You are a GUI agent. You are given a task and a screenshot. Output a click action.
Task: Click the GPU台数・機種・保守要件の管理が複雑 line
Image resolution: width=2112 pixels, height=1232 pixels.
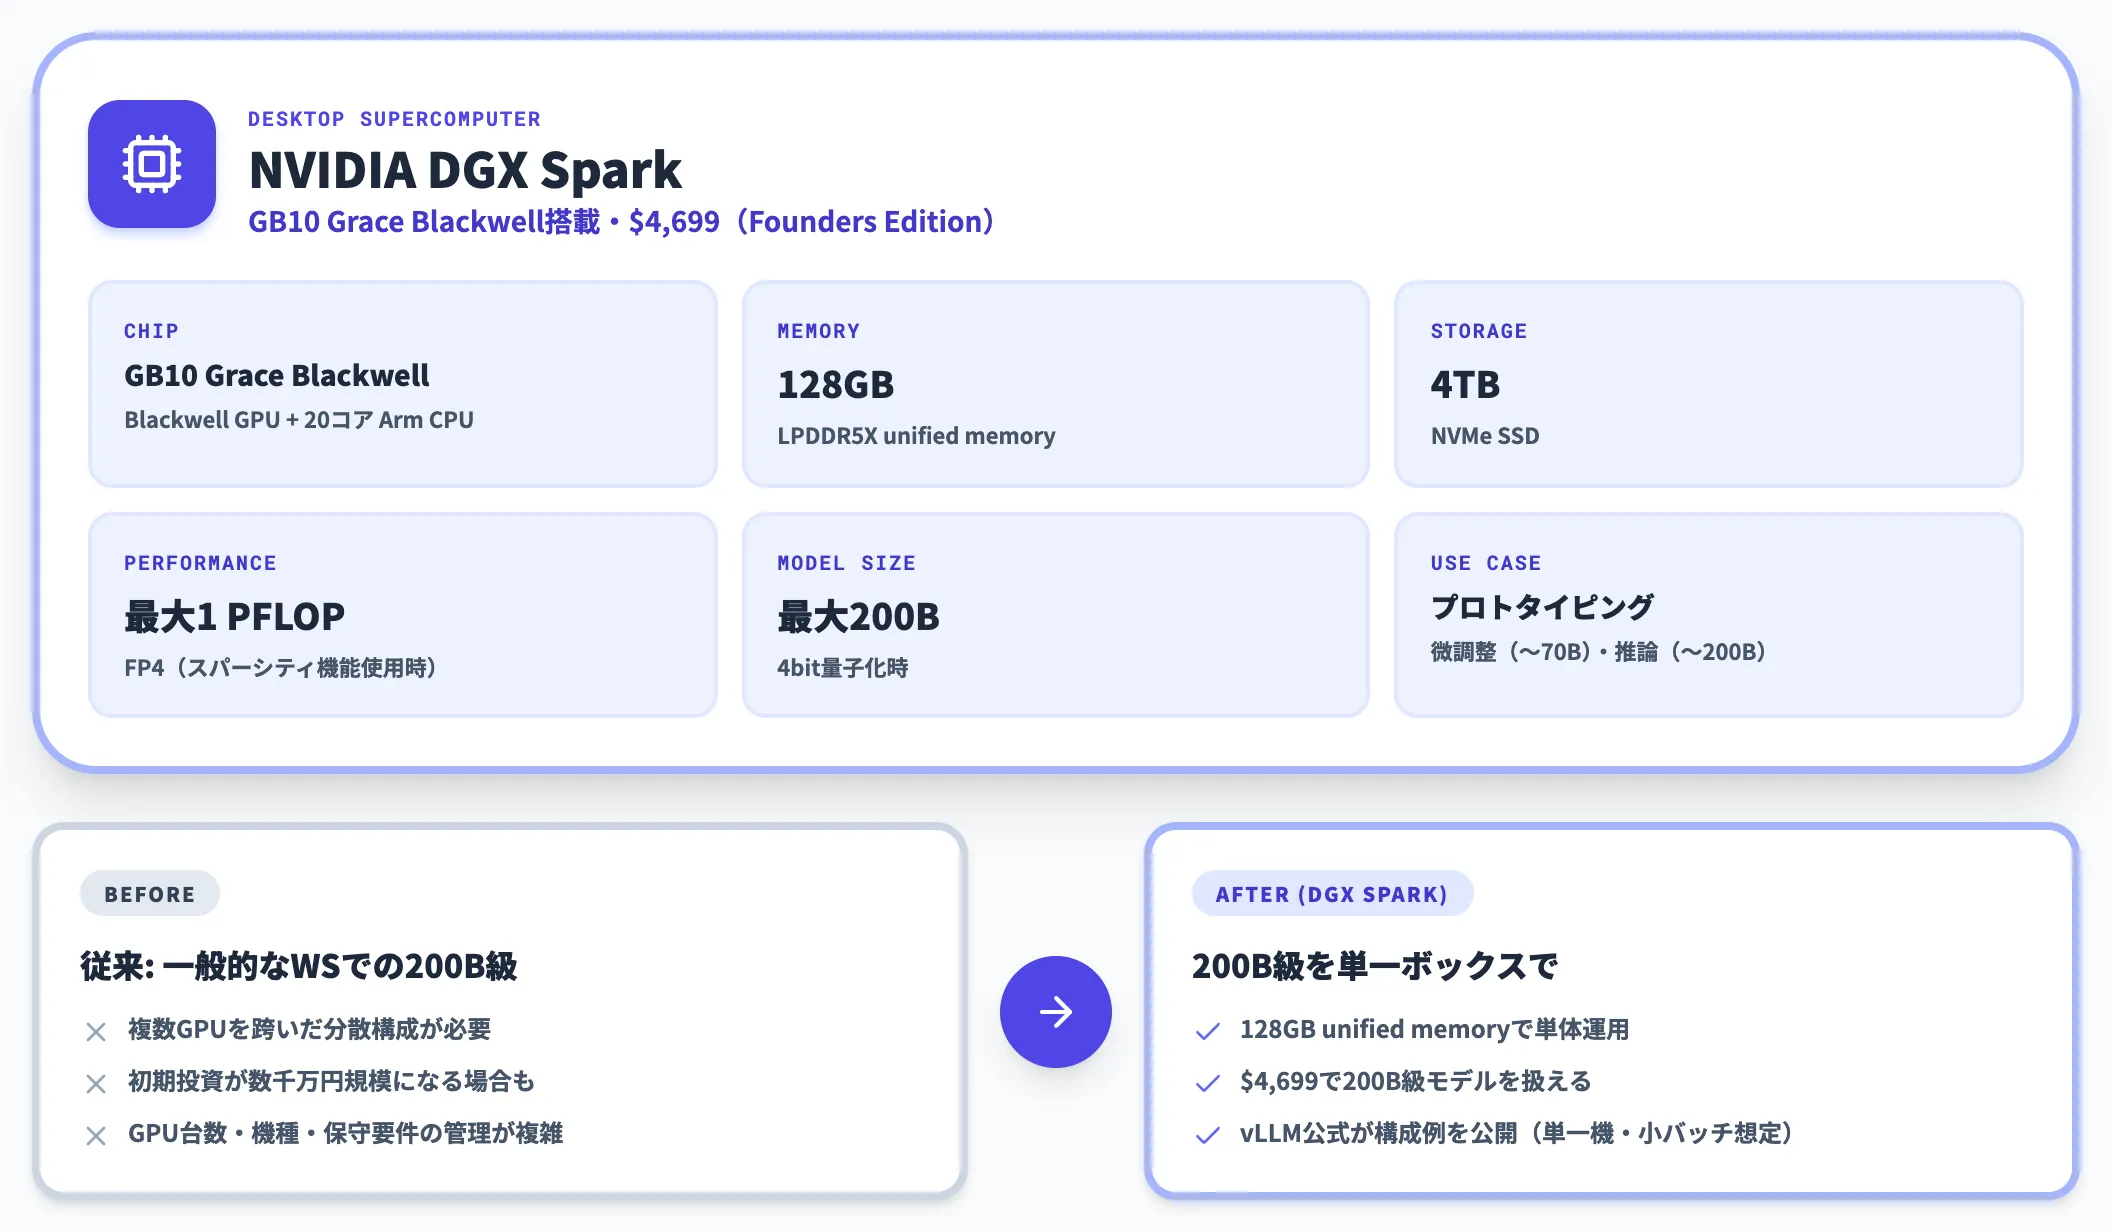[x=346, y=1133]
